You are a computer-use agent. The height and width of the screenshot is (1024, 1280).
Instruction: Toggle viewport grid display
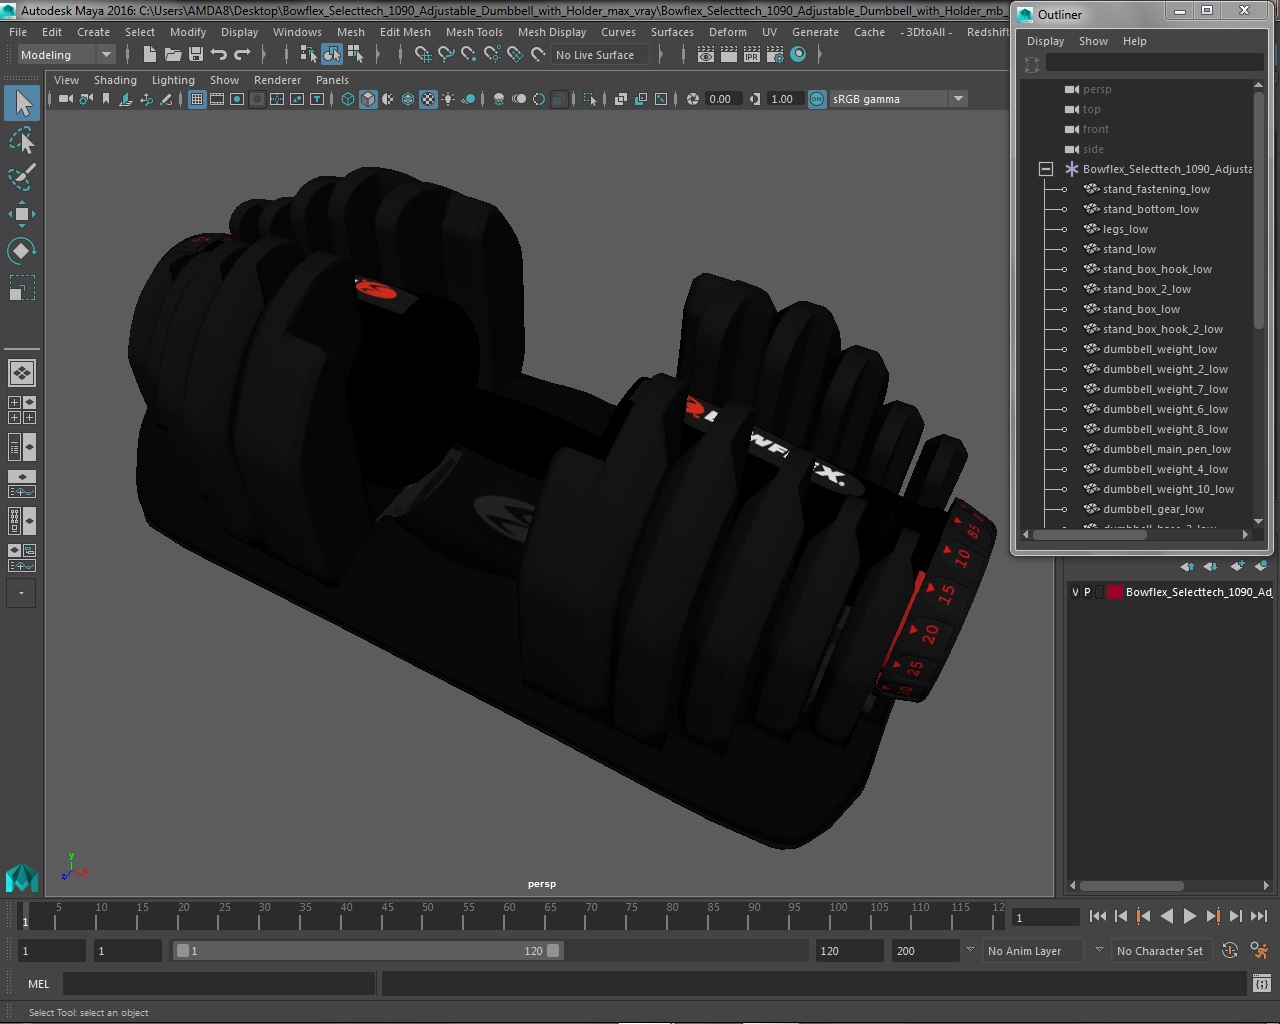click(197, 99)
